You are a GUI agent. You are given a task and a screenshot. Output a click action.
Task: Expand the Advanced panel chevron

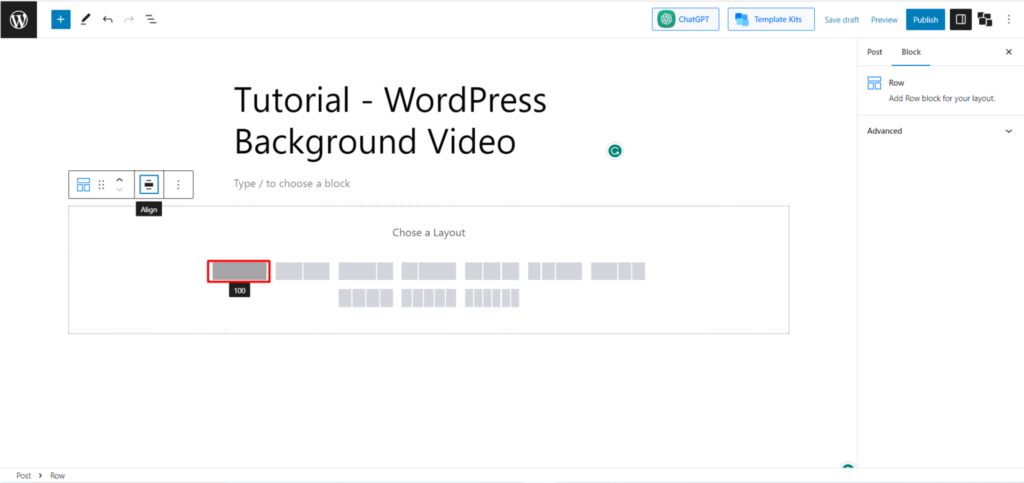coord(1008,131)
